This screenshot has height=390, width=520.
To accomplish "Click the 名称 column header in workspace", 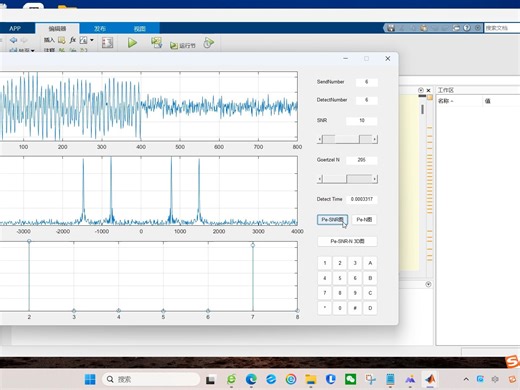I will 459,101.
